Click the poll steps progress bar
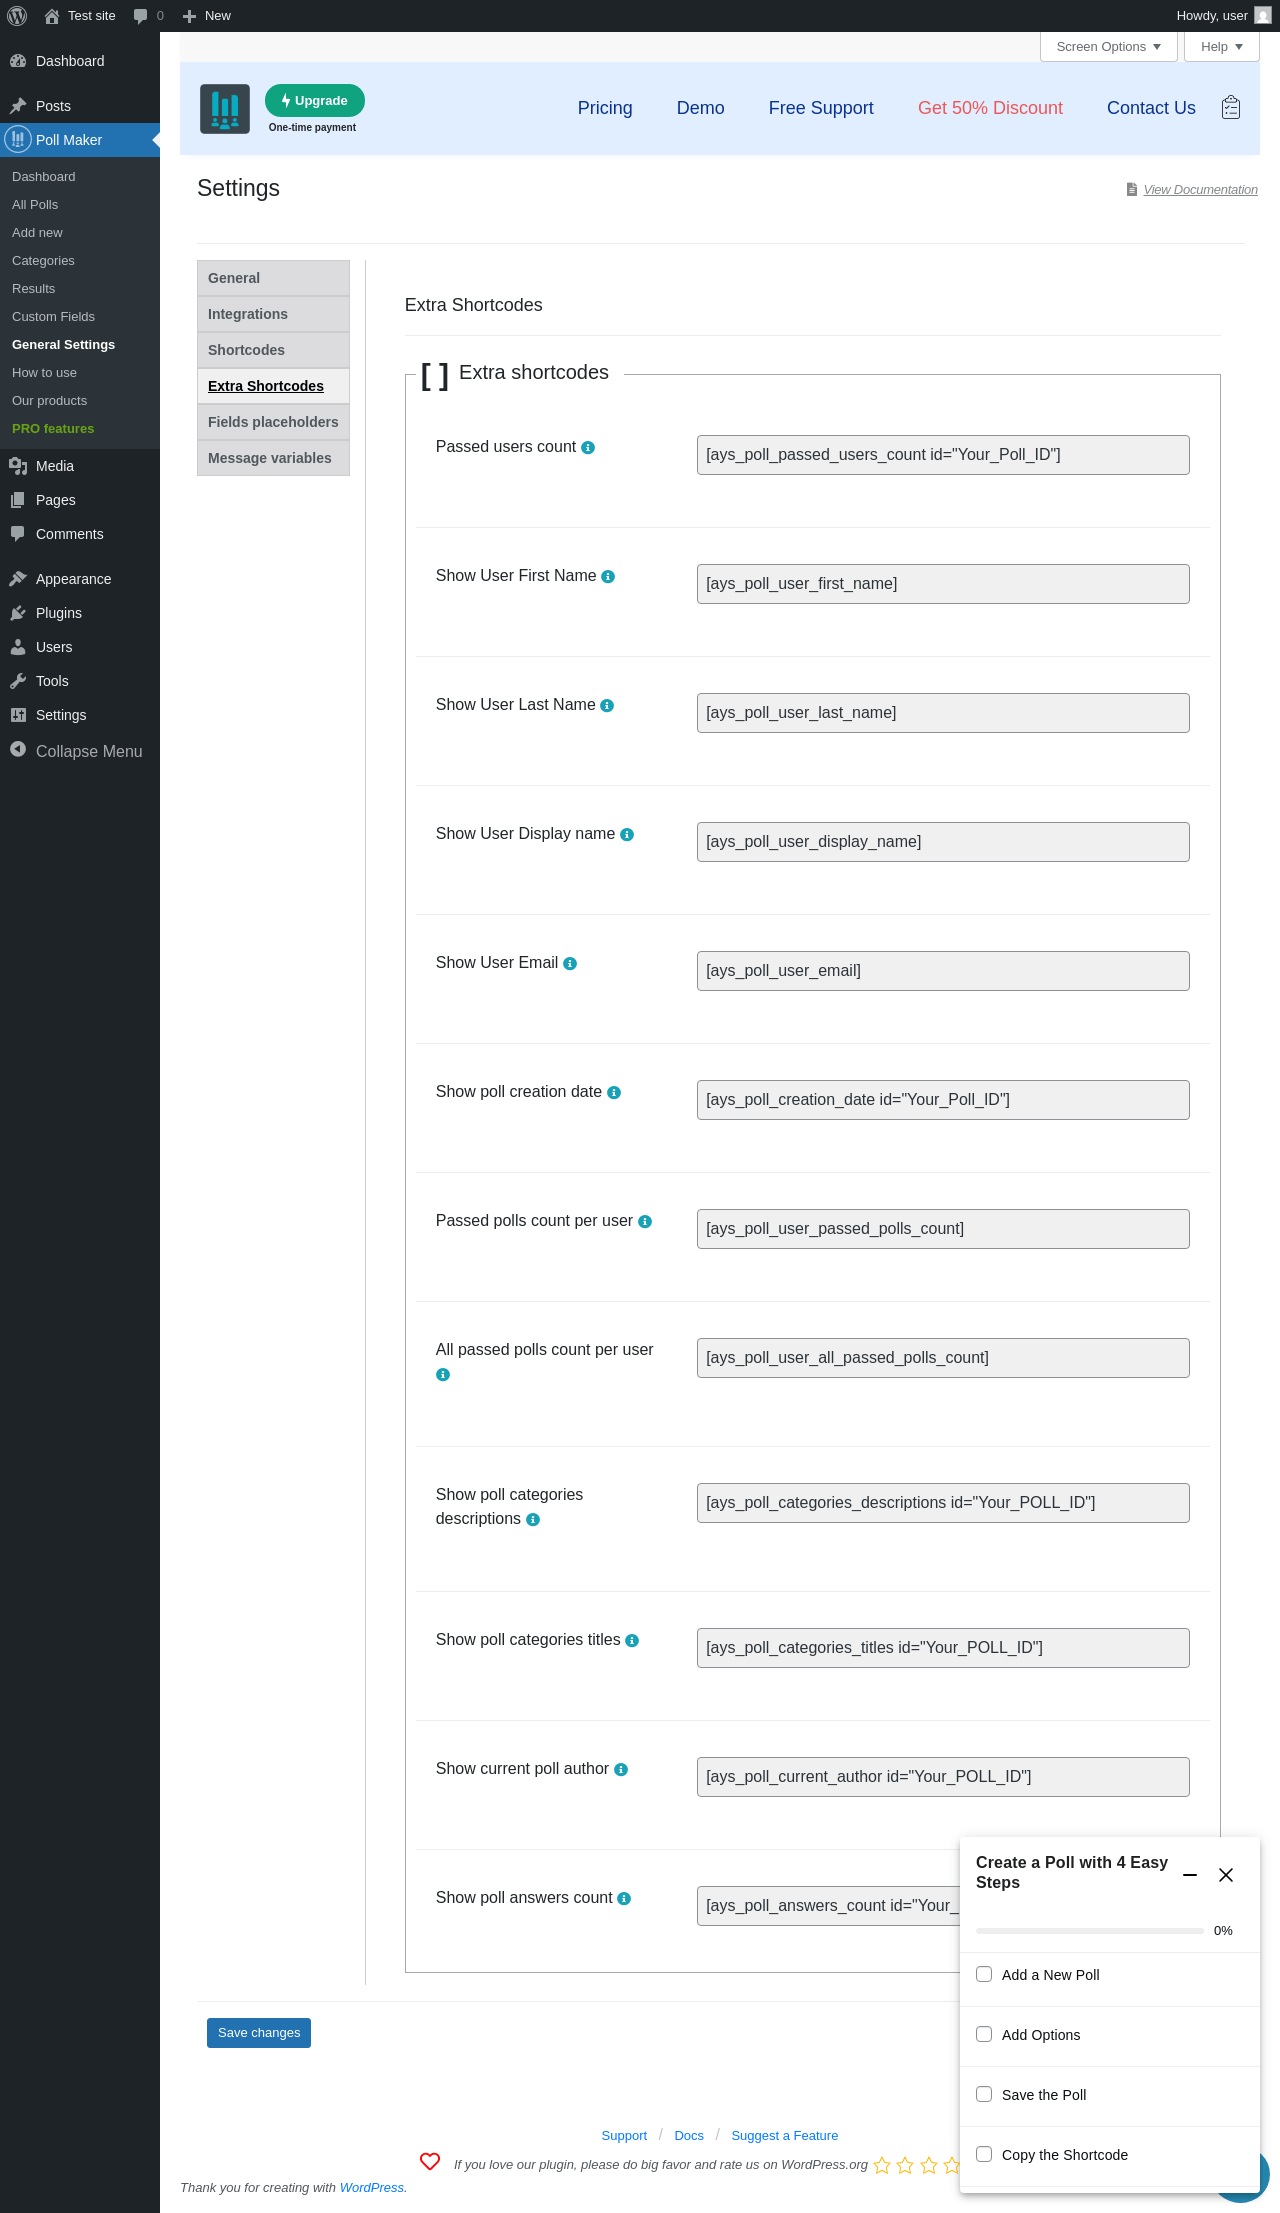The image size is (1280, 2213). click(x=1089, y=1931)
